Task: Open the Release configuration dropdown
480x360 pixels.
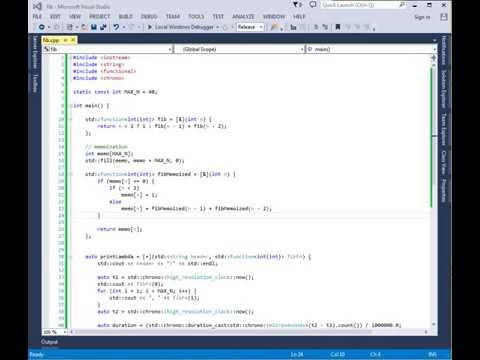Action: point(250,27)
